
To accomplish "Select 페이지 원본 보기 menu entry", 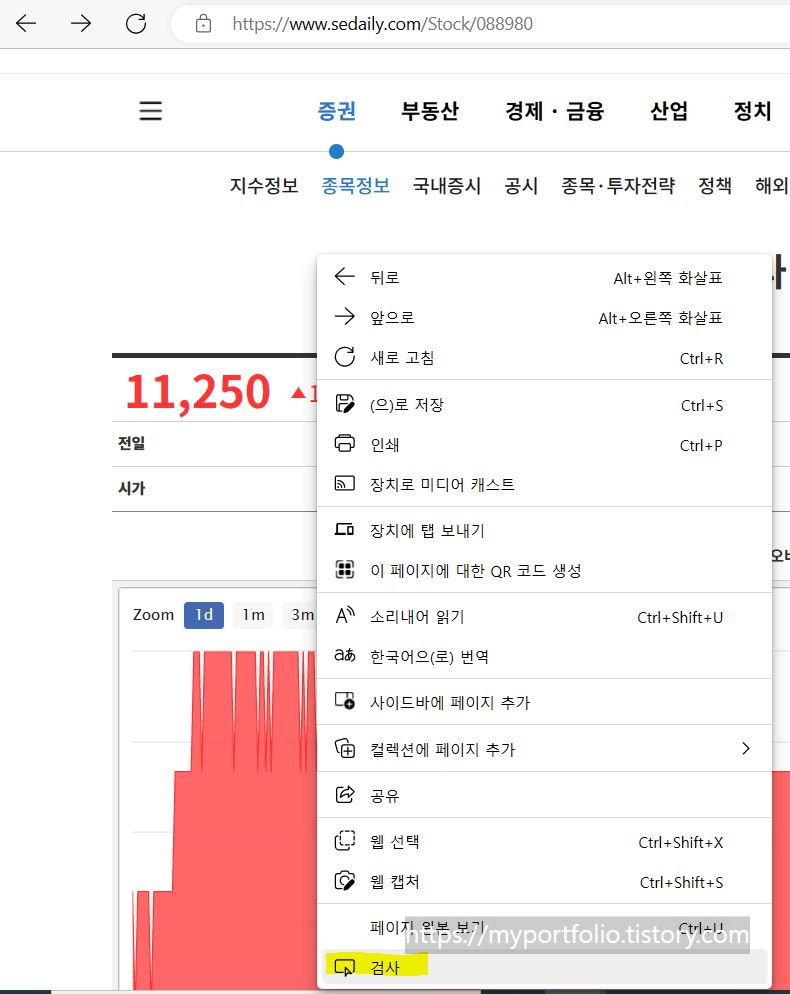I will [544, 927].
